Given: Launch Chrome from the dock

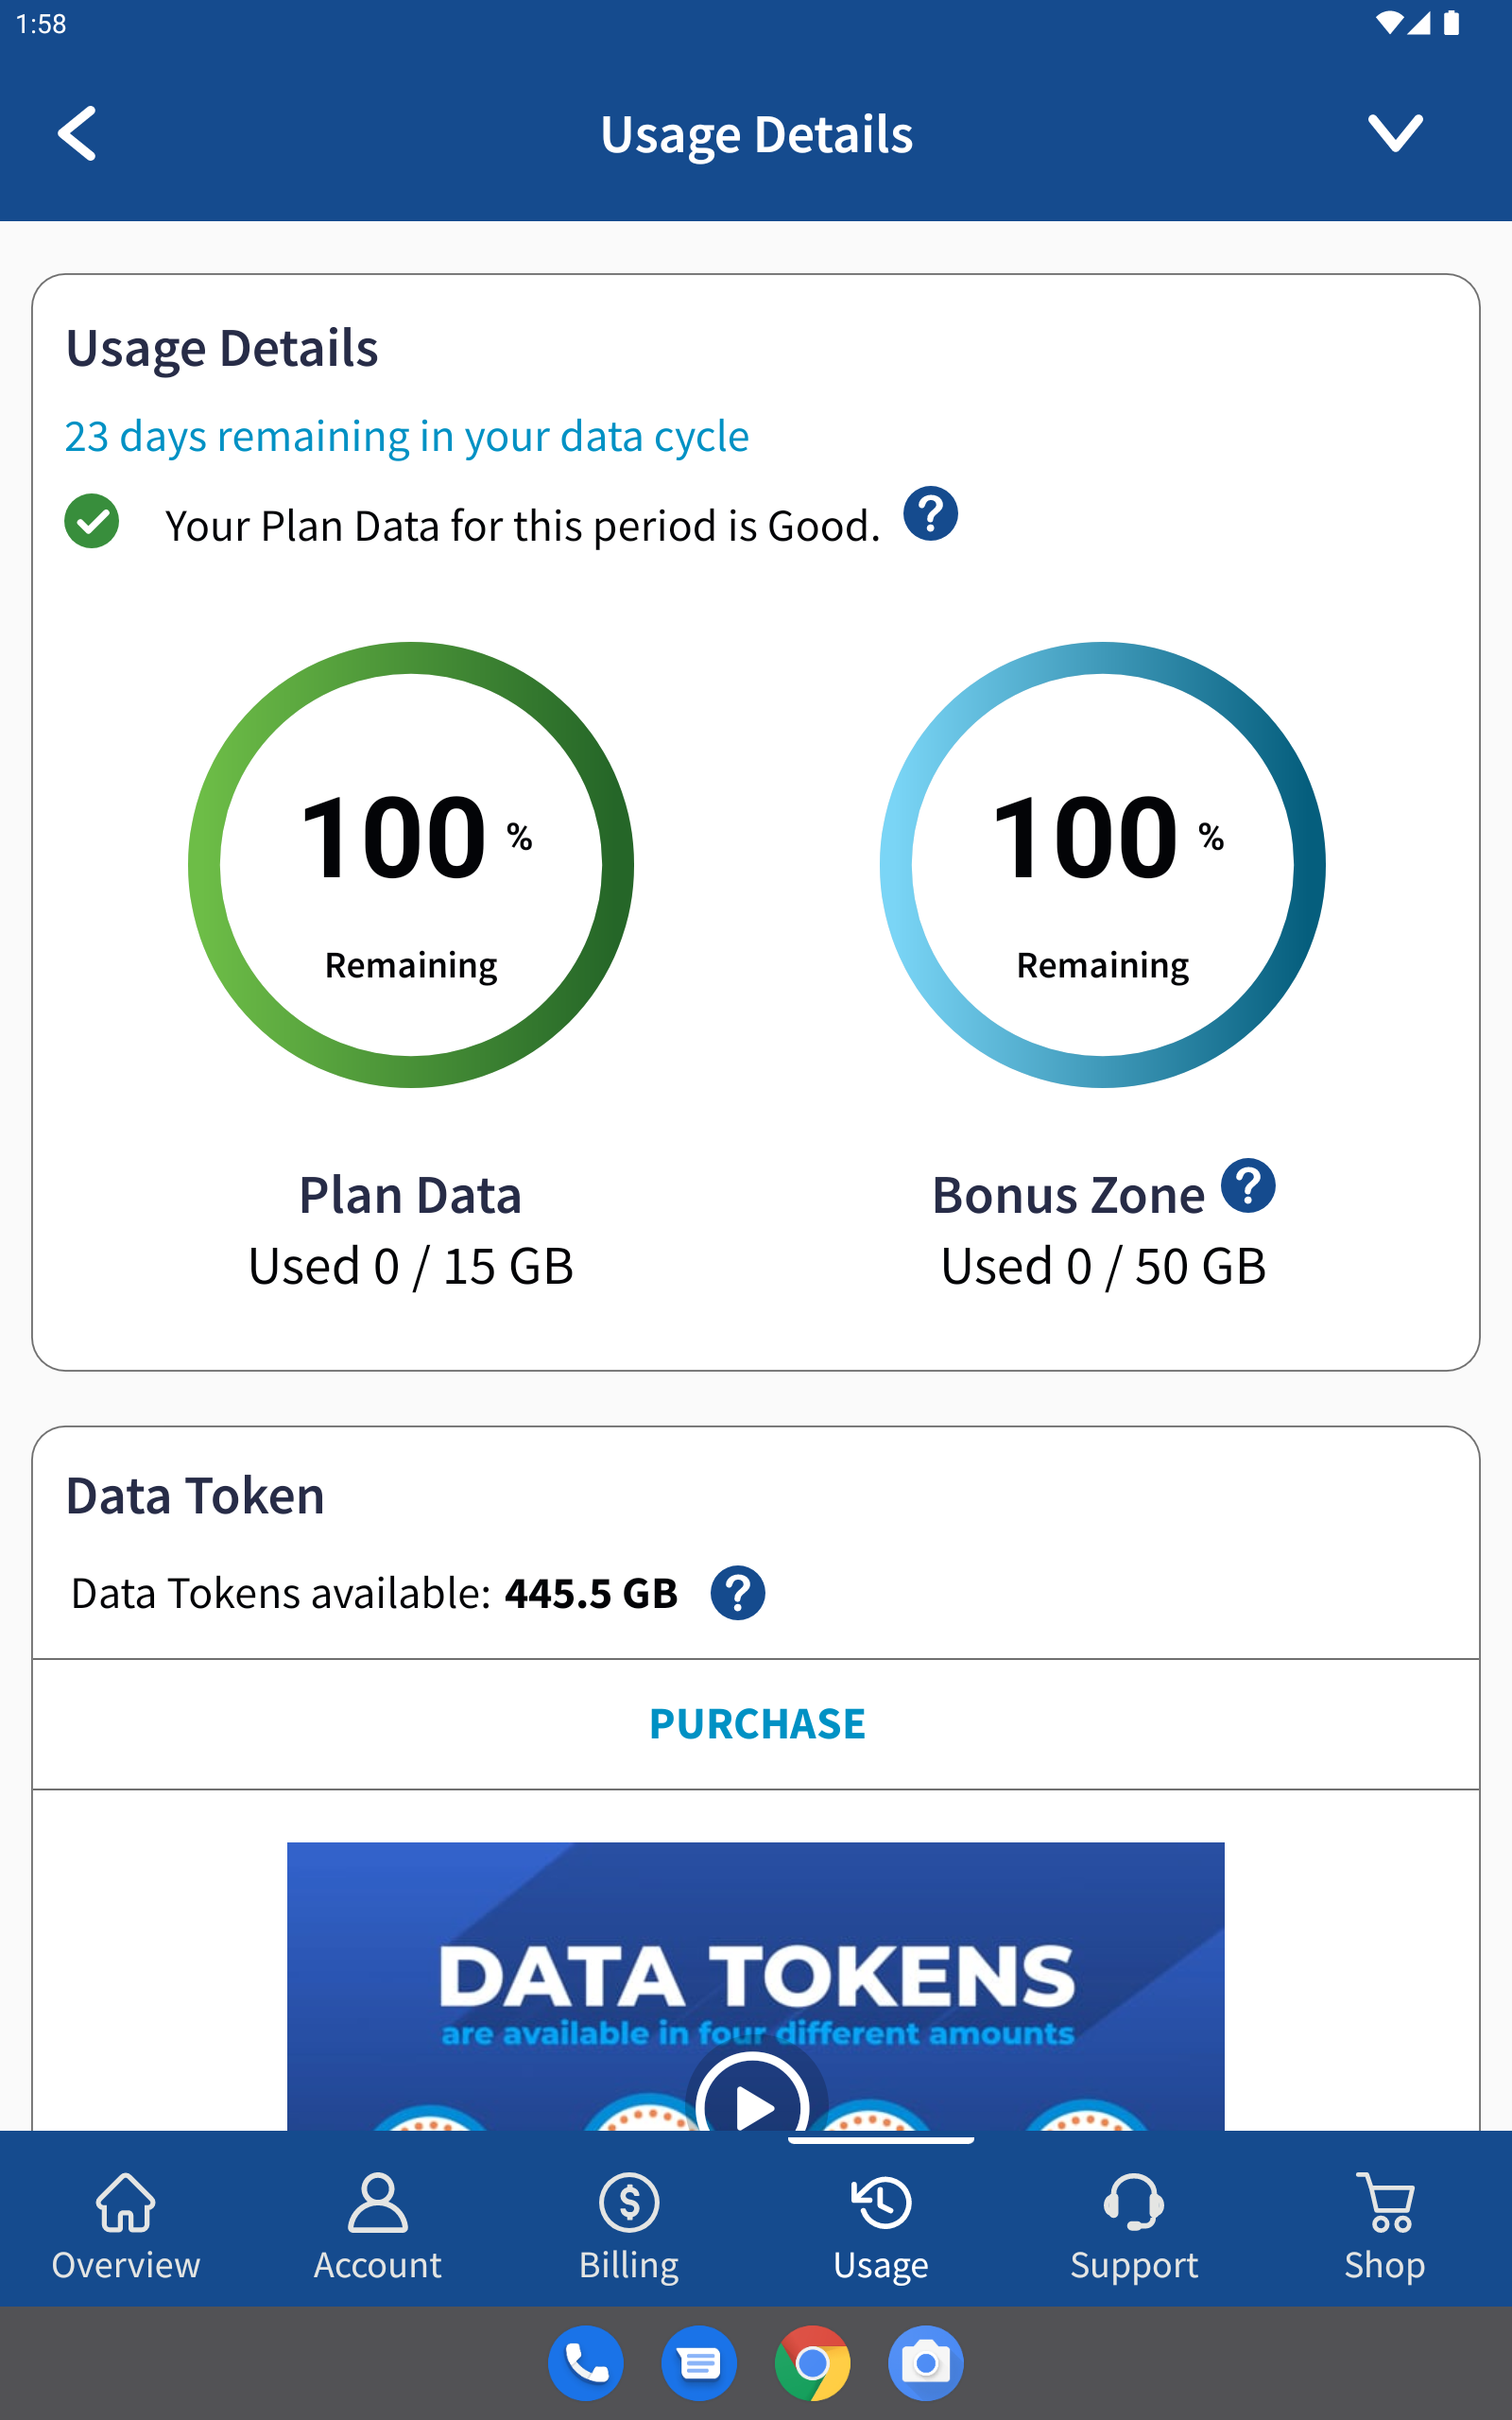Looking at the screenshot, I should tap(813, 2364).
